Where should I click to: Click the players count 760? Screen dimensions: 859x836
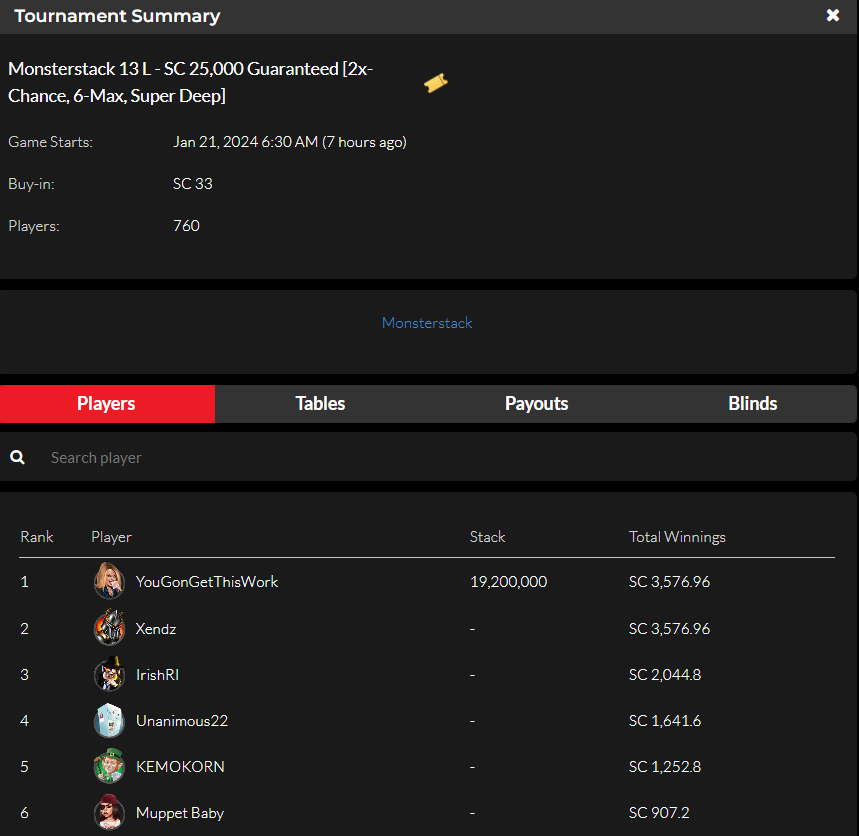click(x=186, y=226)
